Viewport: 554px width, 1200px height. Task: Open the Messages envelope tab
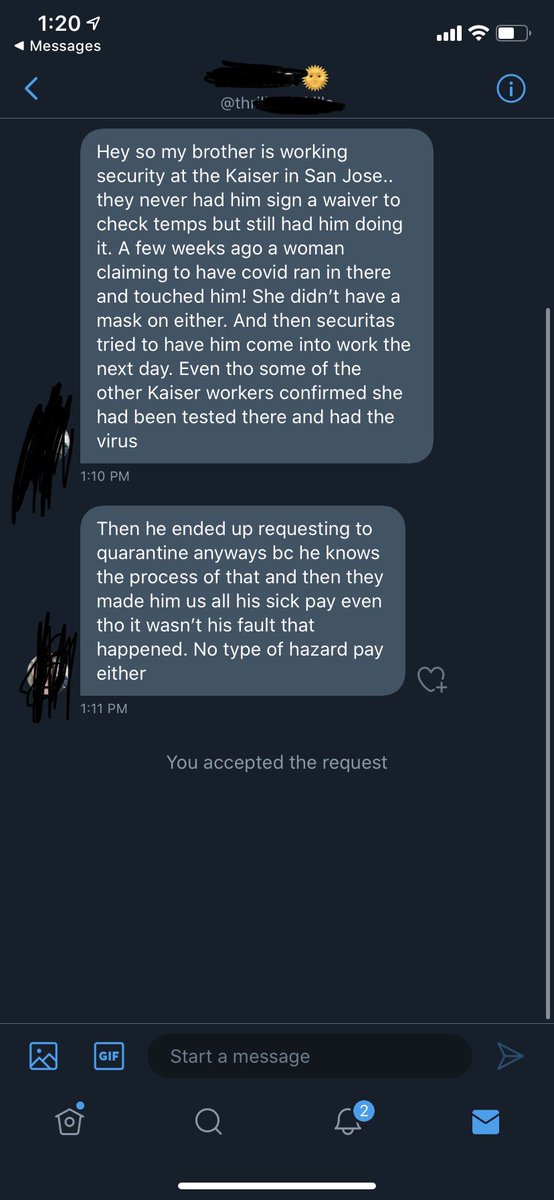[x=485, y=1122]
